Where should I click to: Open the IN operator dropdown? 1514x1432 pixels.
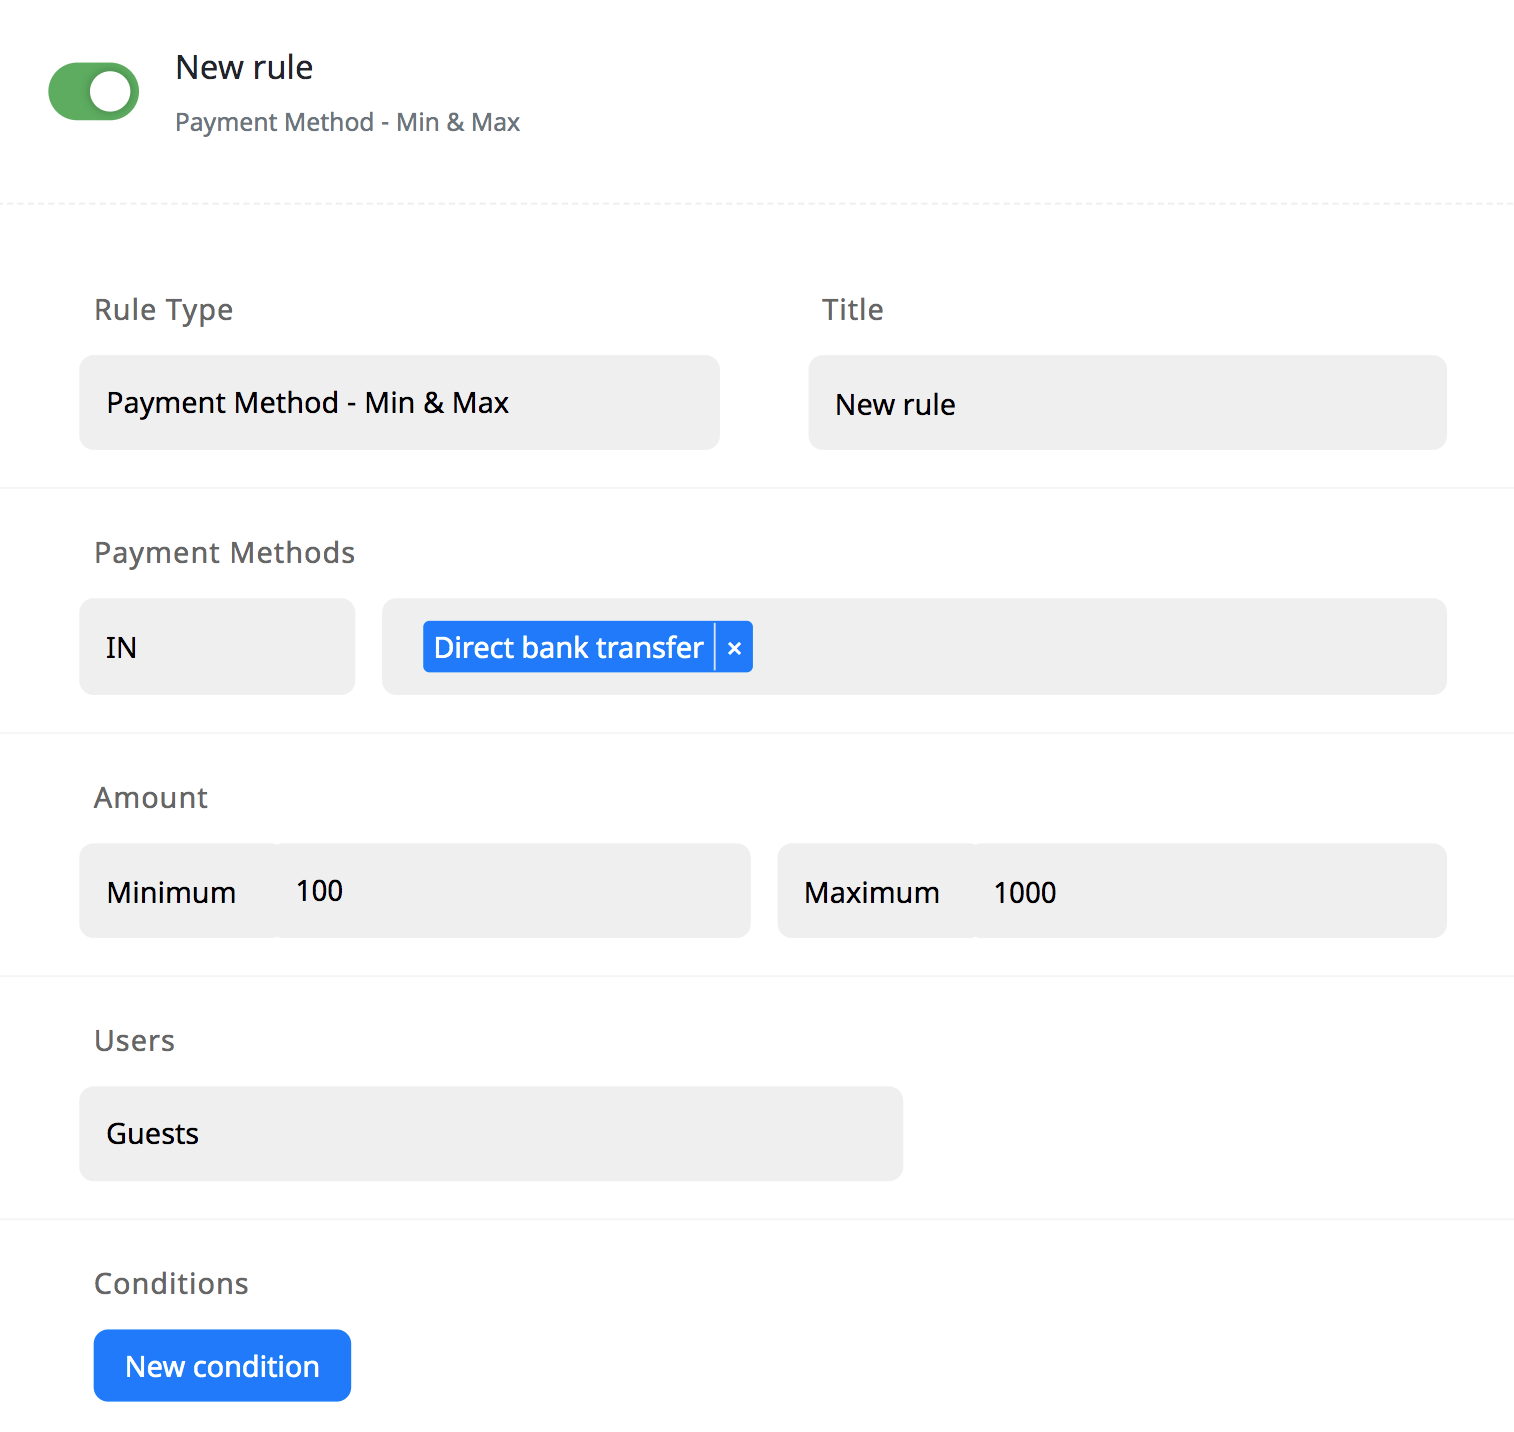[x=217, y=647]
